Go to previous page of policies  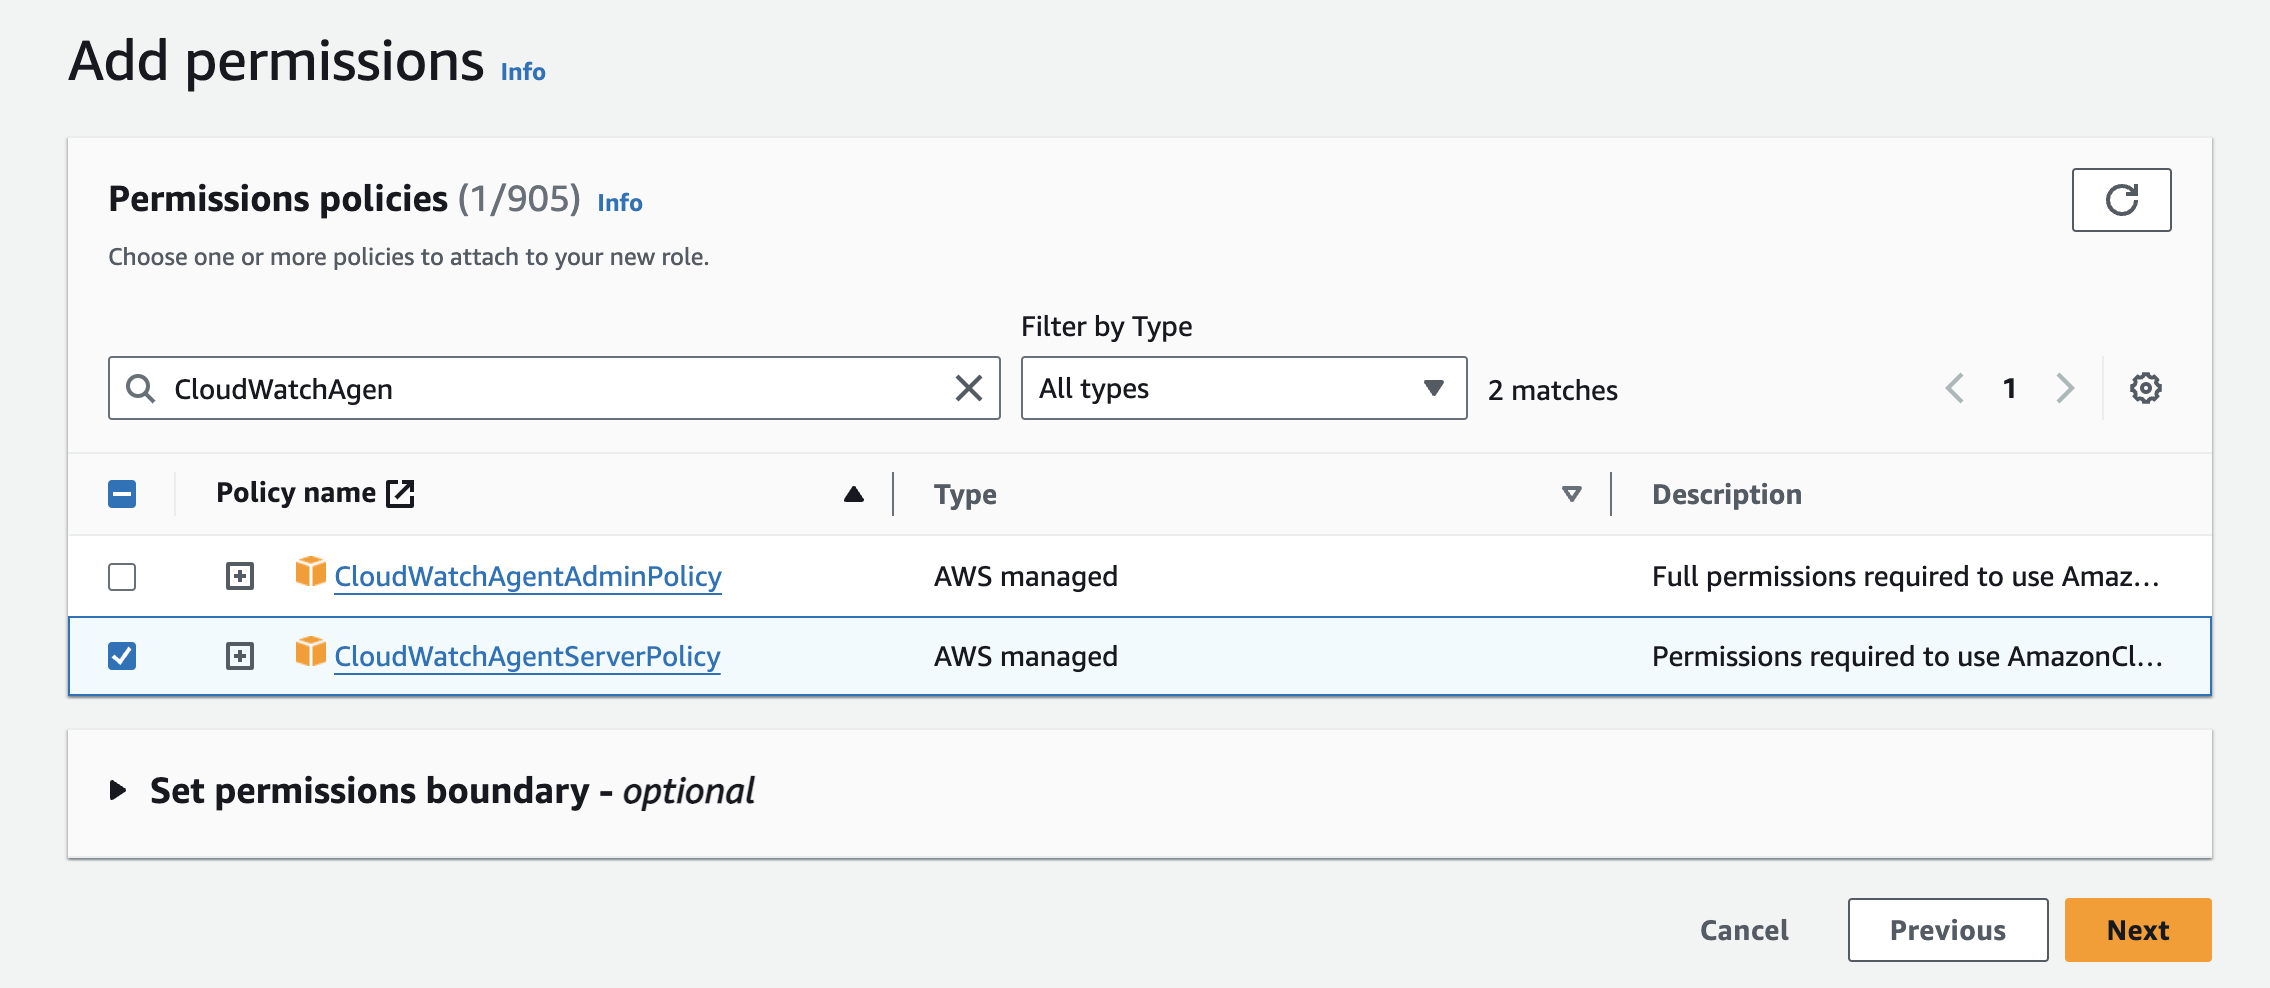[x=1955, y=388]
